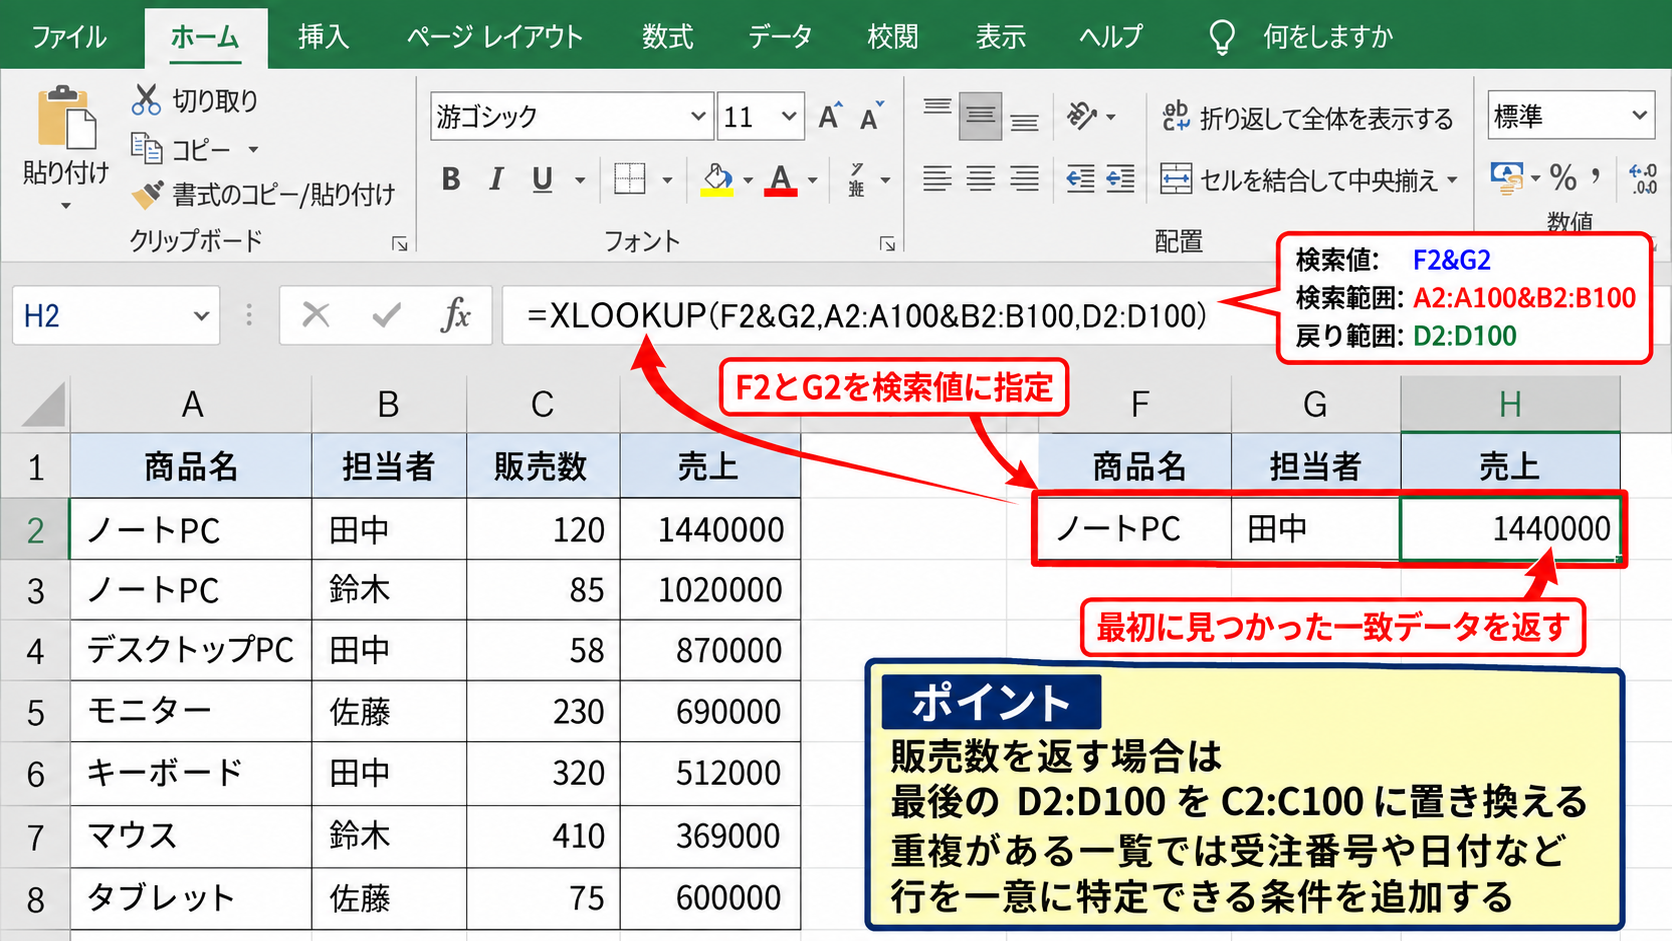Viewport: 1672px width, 941px height.
Task: Click the accounting currency format icon
Action: 1507,179
